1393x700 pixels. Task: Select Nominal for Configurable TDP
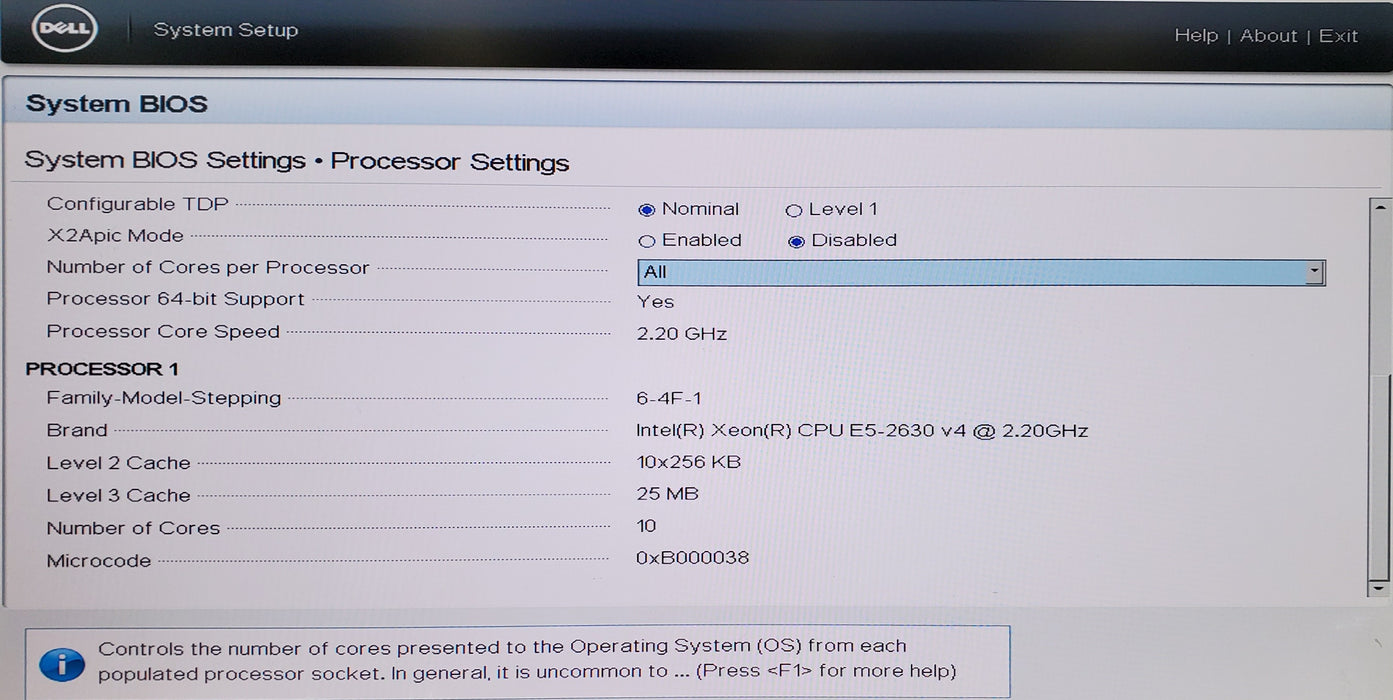[x=646, y=210]
